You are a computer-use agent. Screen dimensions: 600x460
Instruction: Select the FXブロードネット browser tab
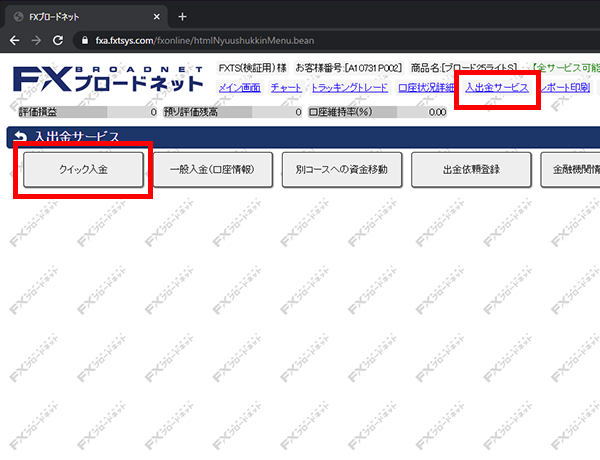point(86,17)
